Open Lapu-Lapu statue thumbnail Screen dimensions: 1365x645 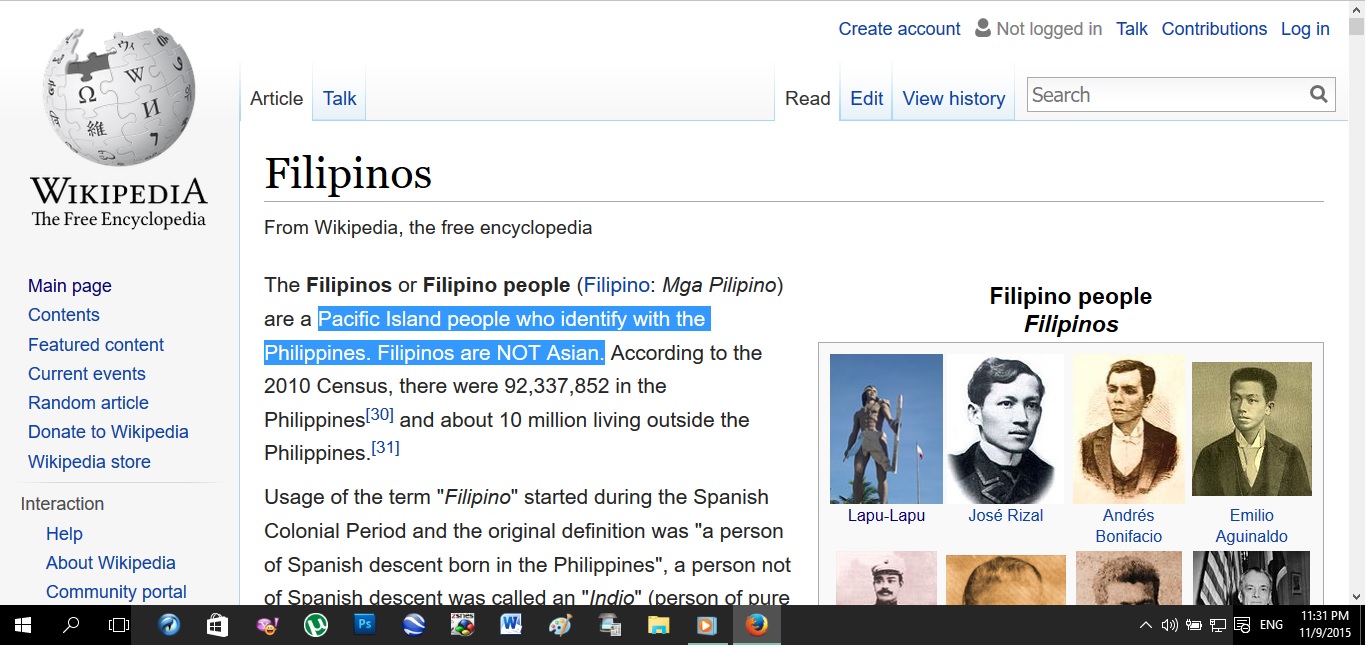coord(886,429)
